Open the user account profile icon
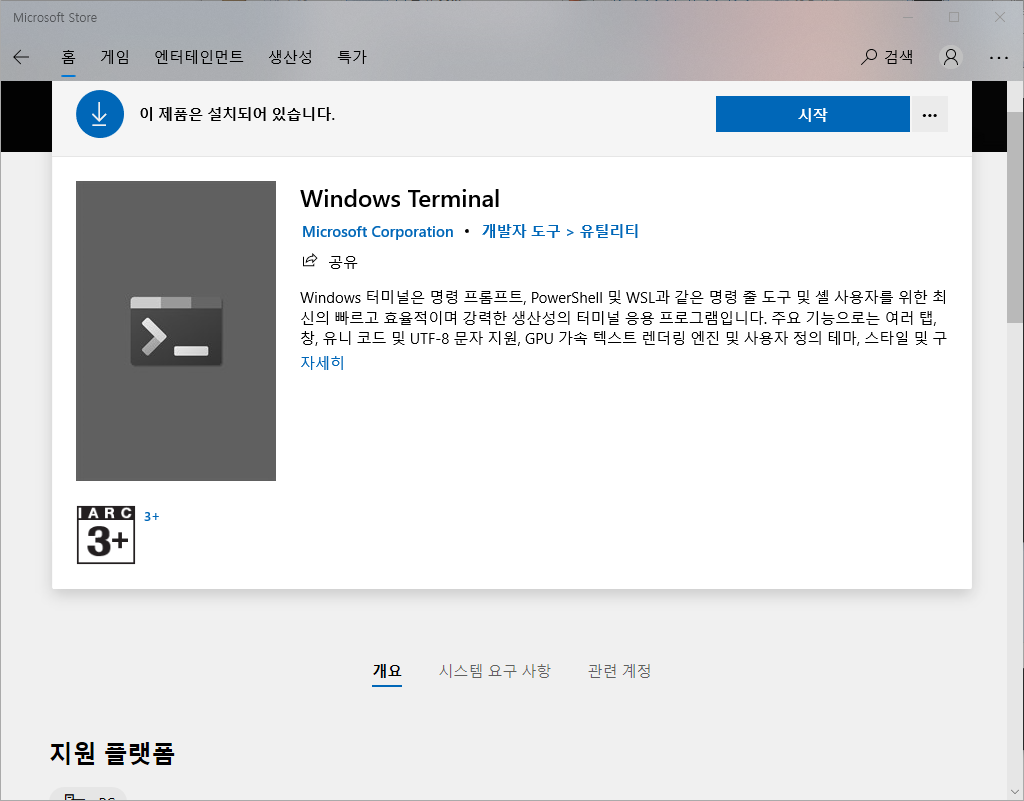Screen dimensions: 1024x801 point(951,57)
